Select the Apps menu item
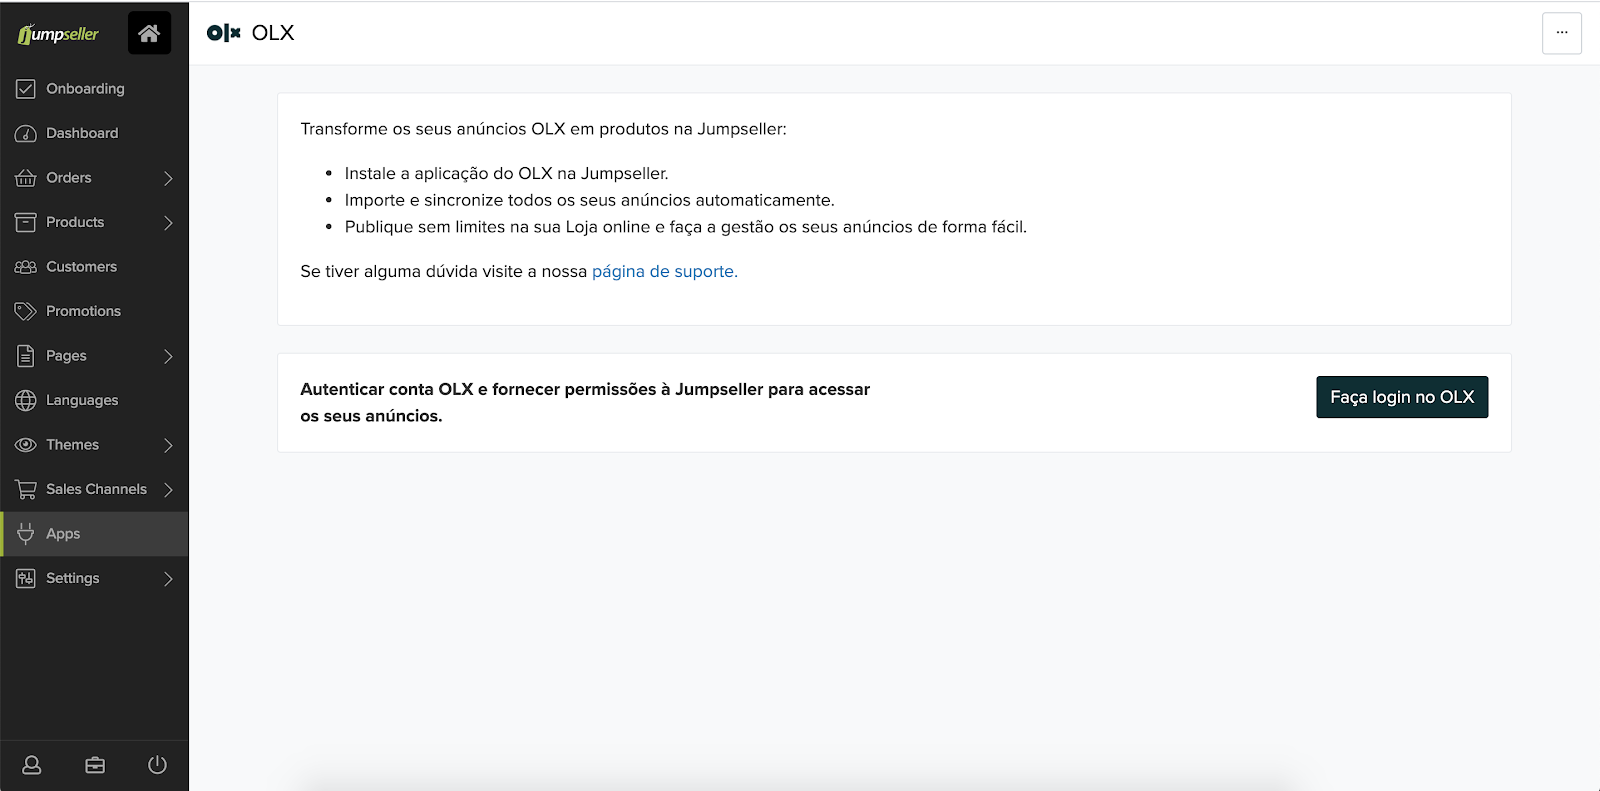This screenshot has height=791, width=1600. coord(94,534)
